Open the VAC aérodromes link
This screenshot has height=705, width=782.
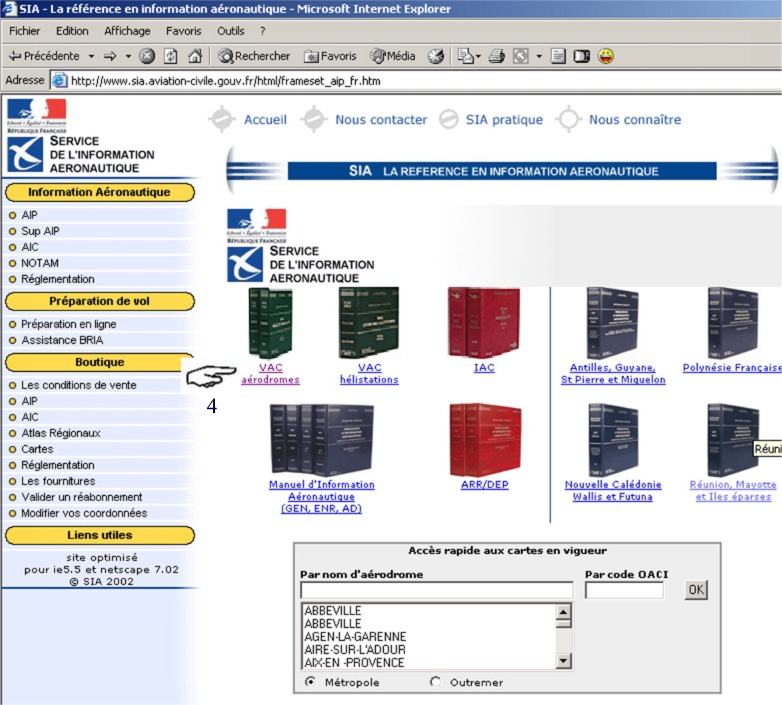[270, 373]
